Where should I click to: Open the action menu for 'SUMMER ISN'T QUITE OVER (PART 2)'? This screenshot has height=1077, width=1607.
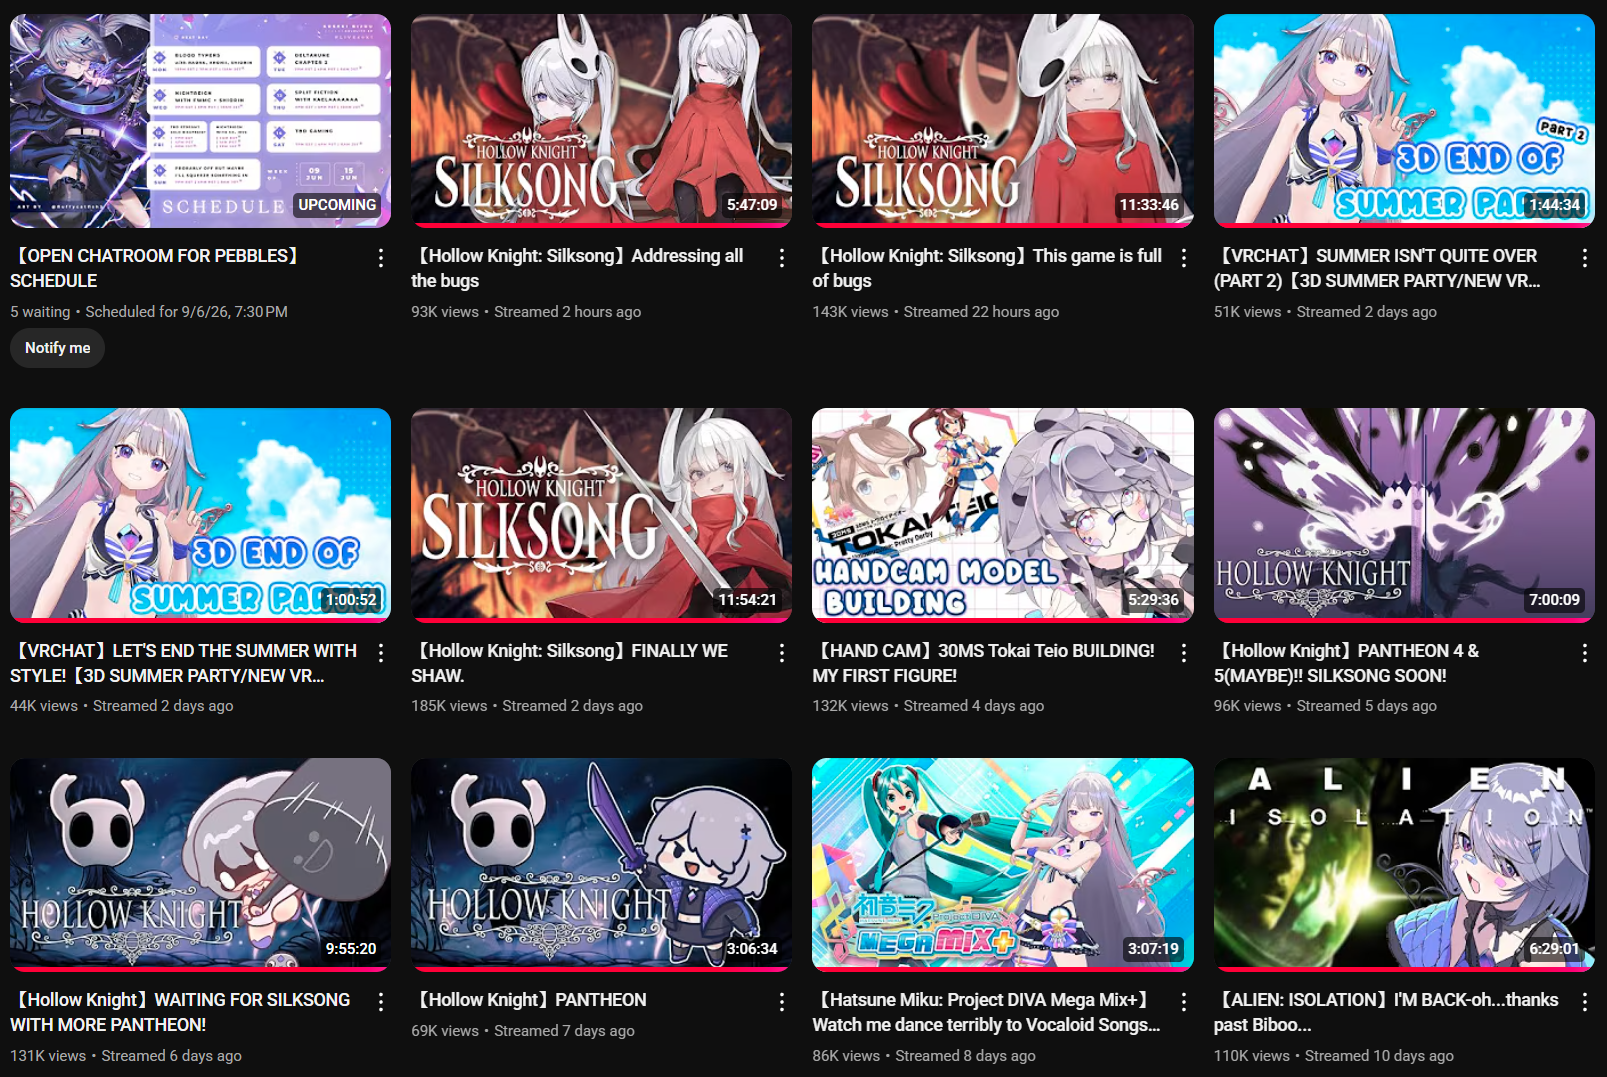[1585, 258]
